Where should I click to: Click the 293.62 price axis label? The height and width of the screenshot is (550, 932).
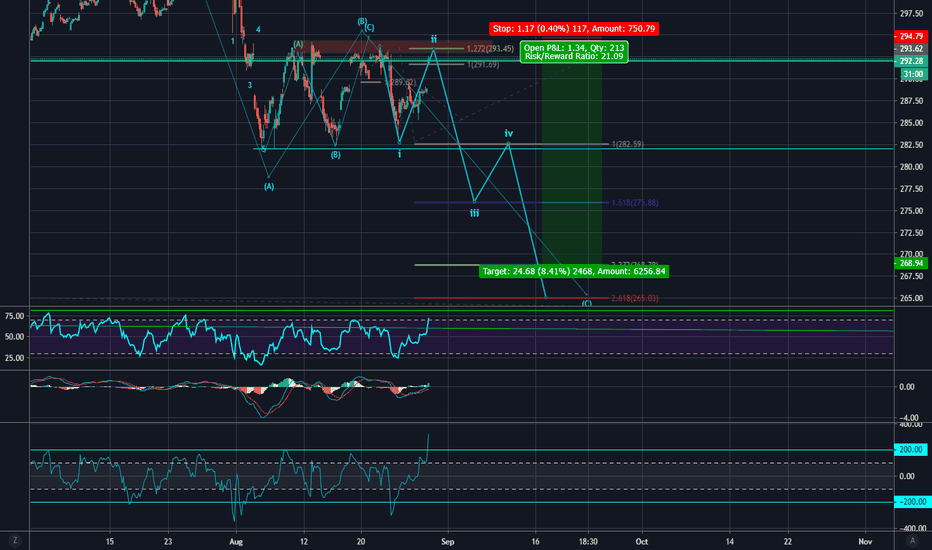click(x=911, y=49)
